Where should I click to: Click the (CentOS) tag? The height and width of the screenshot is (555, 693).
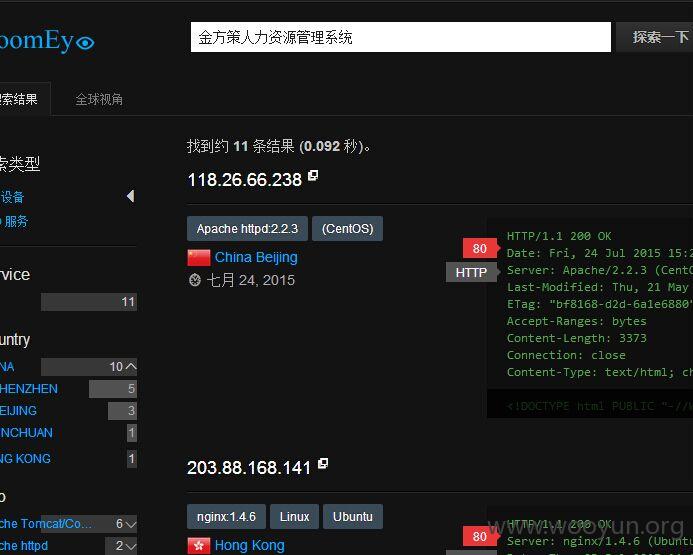tap(347, 229)
